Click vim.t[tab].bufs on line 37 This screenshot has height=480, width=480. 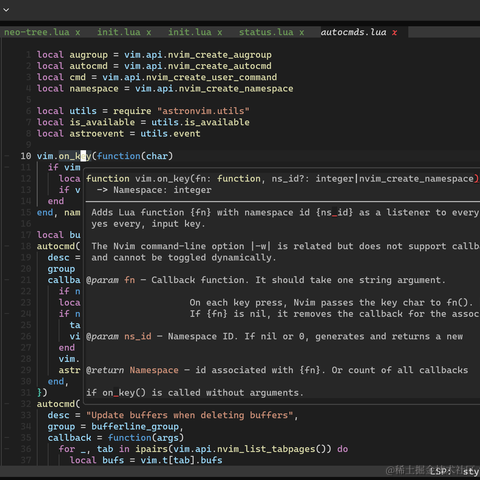(181, 460)
